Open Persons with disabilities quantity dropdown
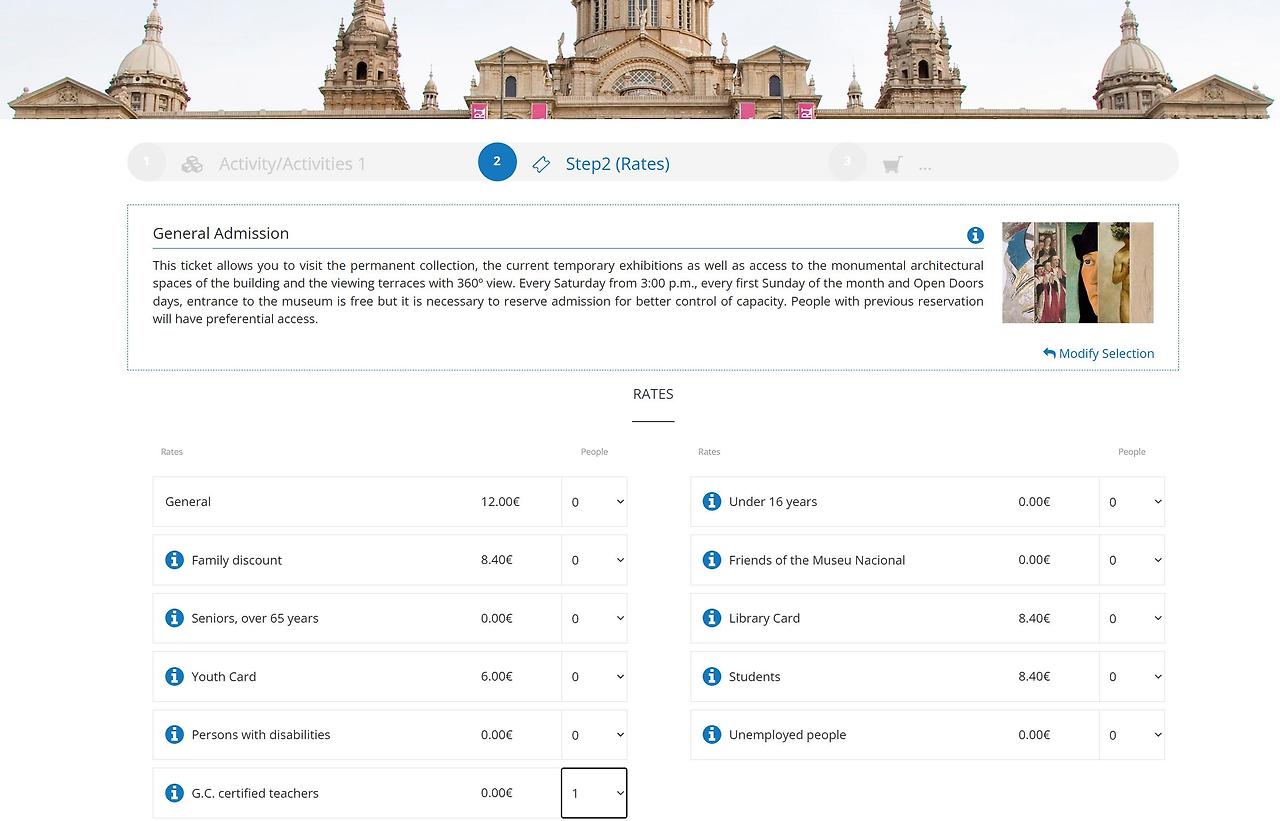 pyautogui.click(x=594, y=735)
